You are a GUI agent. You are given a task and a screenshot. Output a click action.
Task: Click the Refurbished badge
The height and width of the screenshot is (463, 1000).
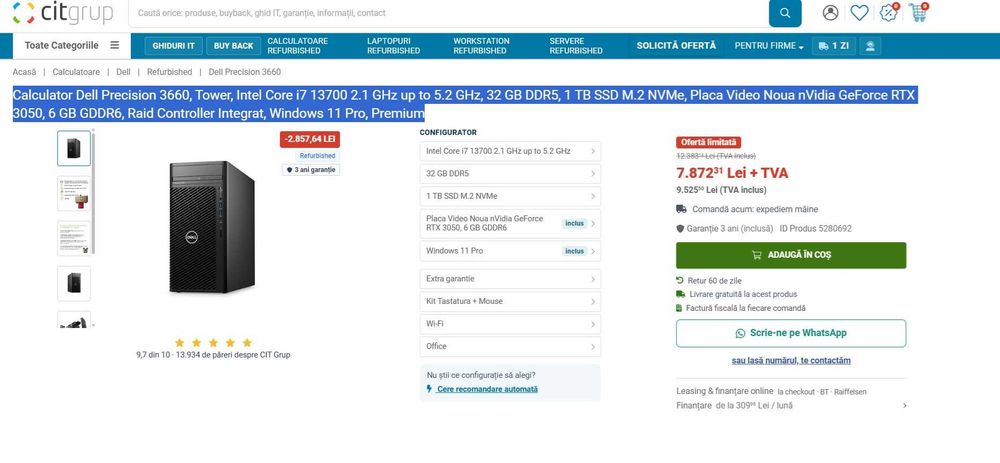(x=317, y=156)
